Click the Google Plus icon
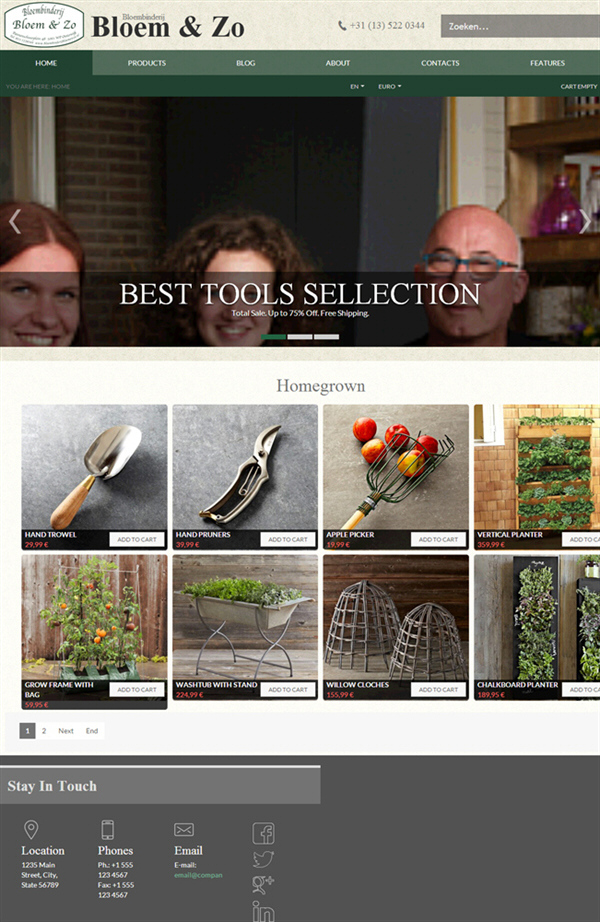This screenshot has width=600, height=922. click(x=263, y=884)
